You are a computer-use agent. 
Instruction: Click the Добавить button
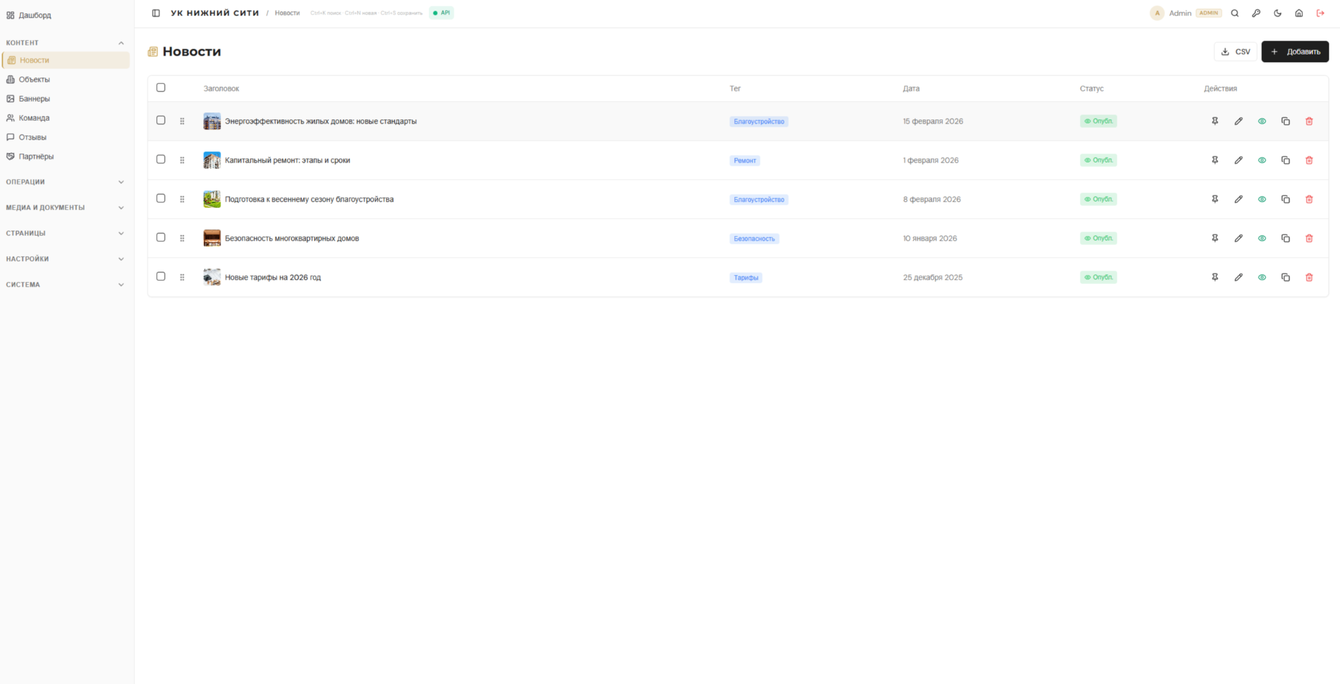coord(1295,51)
